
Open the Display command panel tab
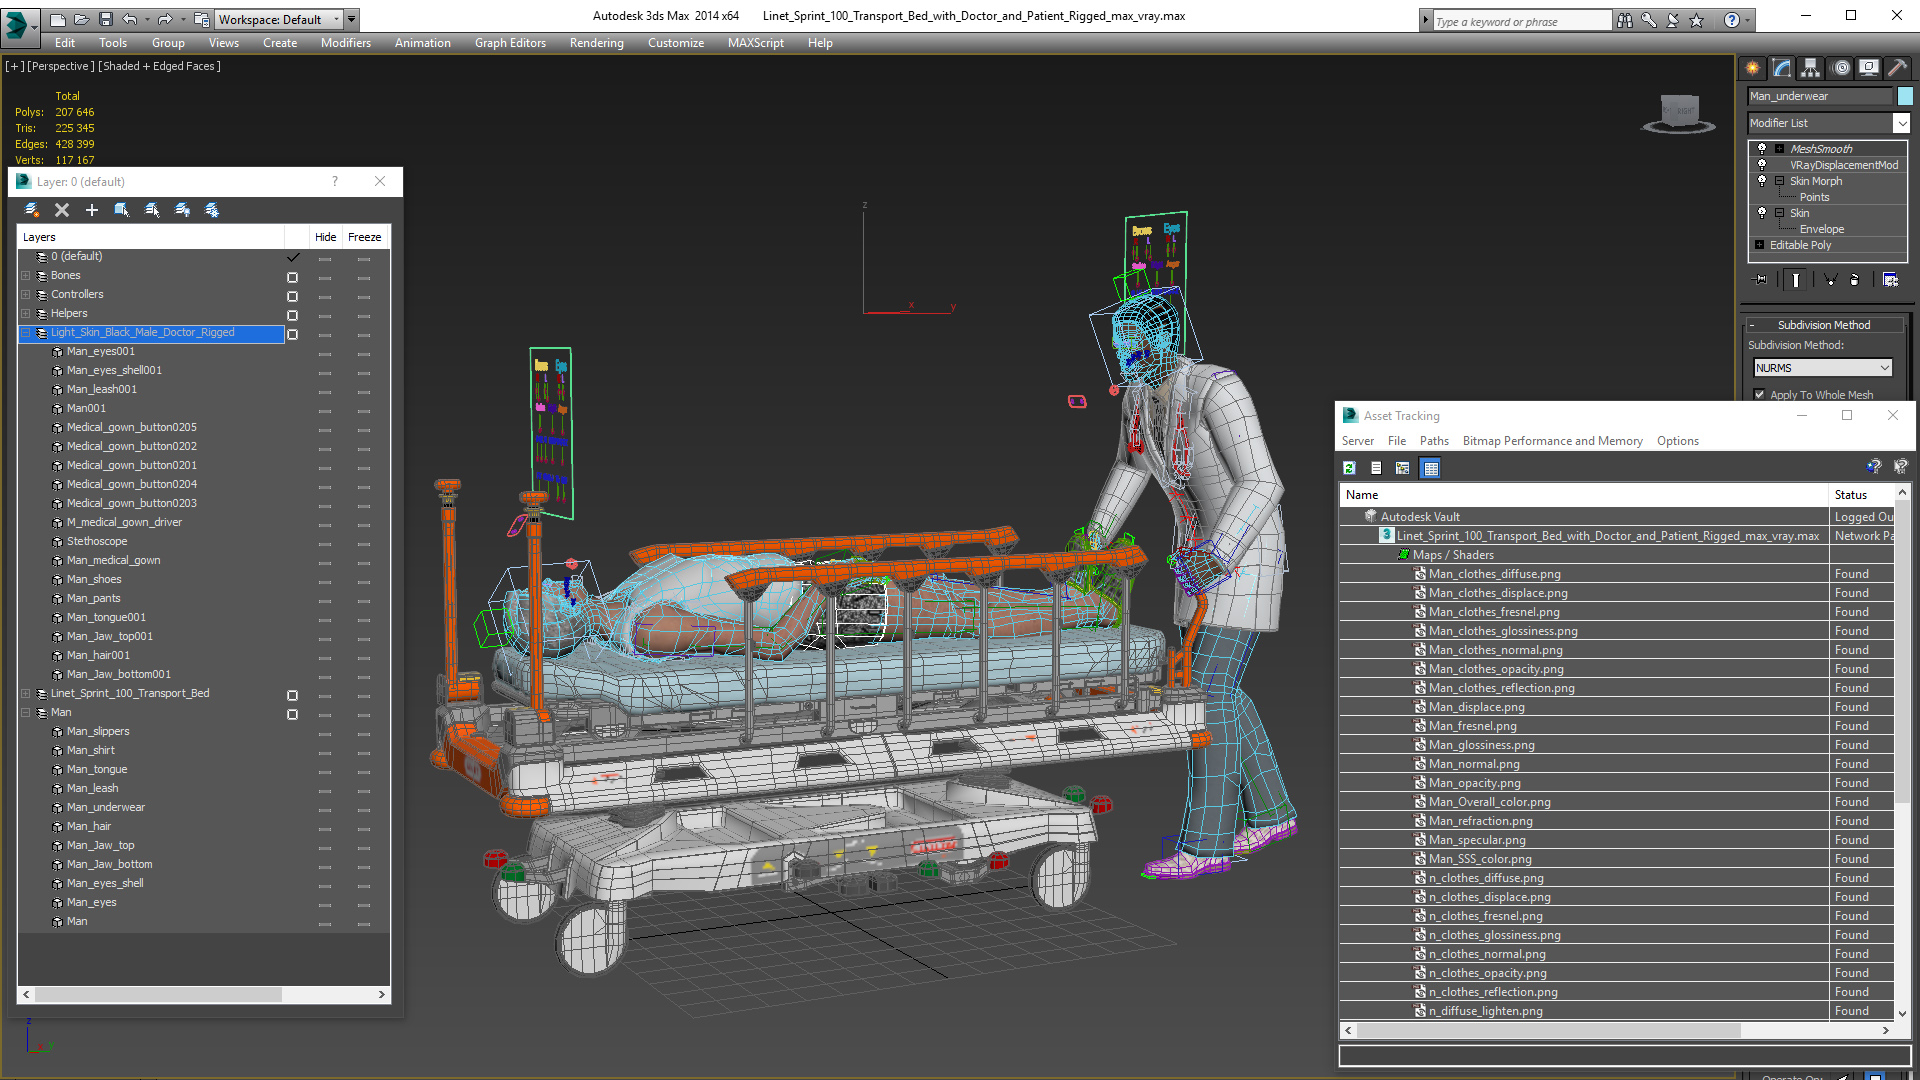[x=1868, y=68]
